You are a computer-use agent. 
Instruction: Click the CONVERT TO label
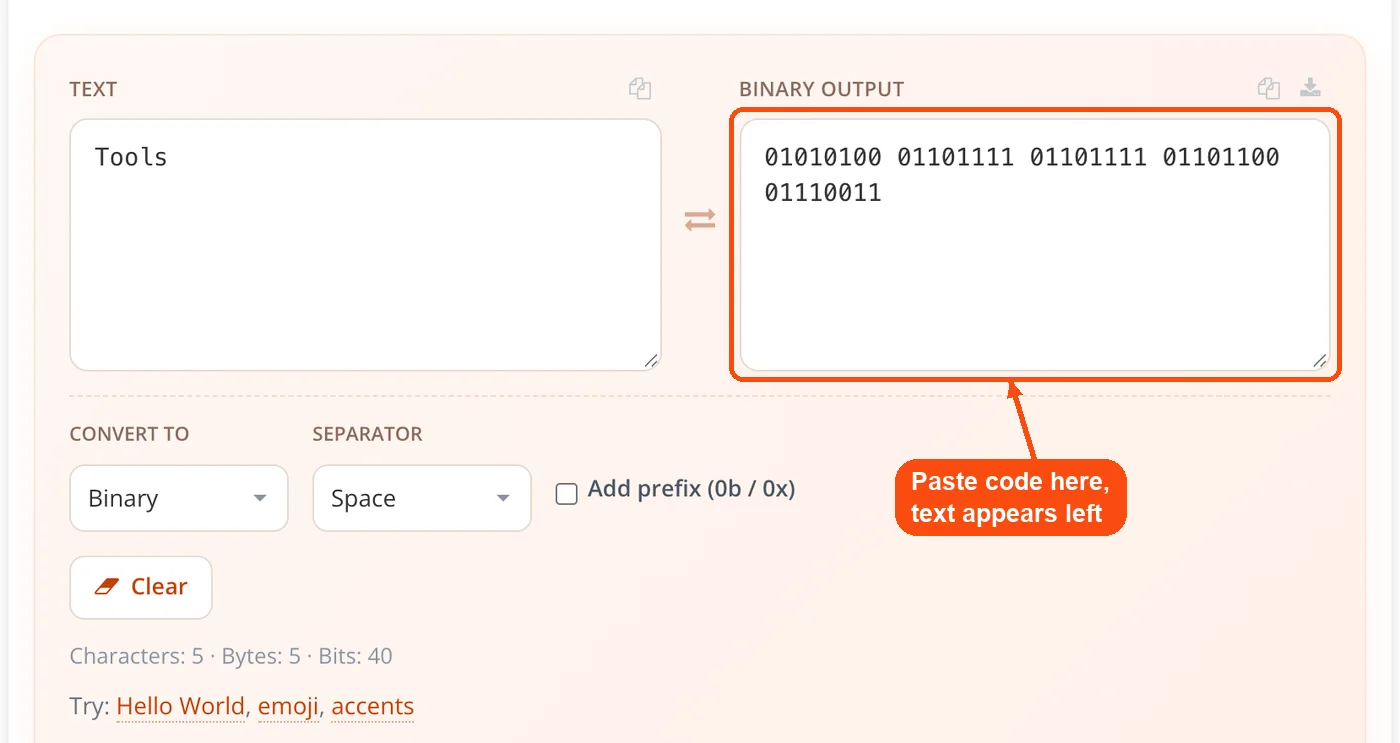tap(129, 434)
